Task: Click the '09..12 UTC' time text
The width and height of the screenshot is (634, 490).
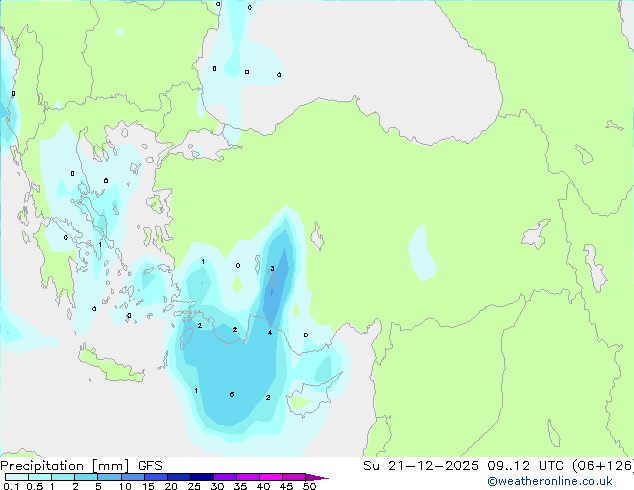Action: click(x=525, y=466)
